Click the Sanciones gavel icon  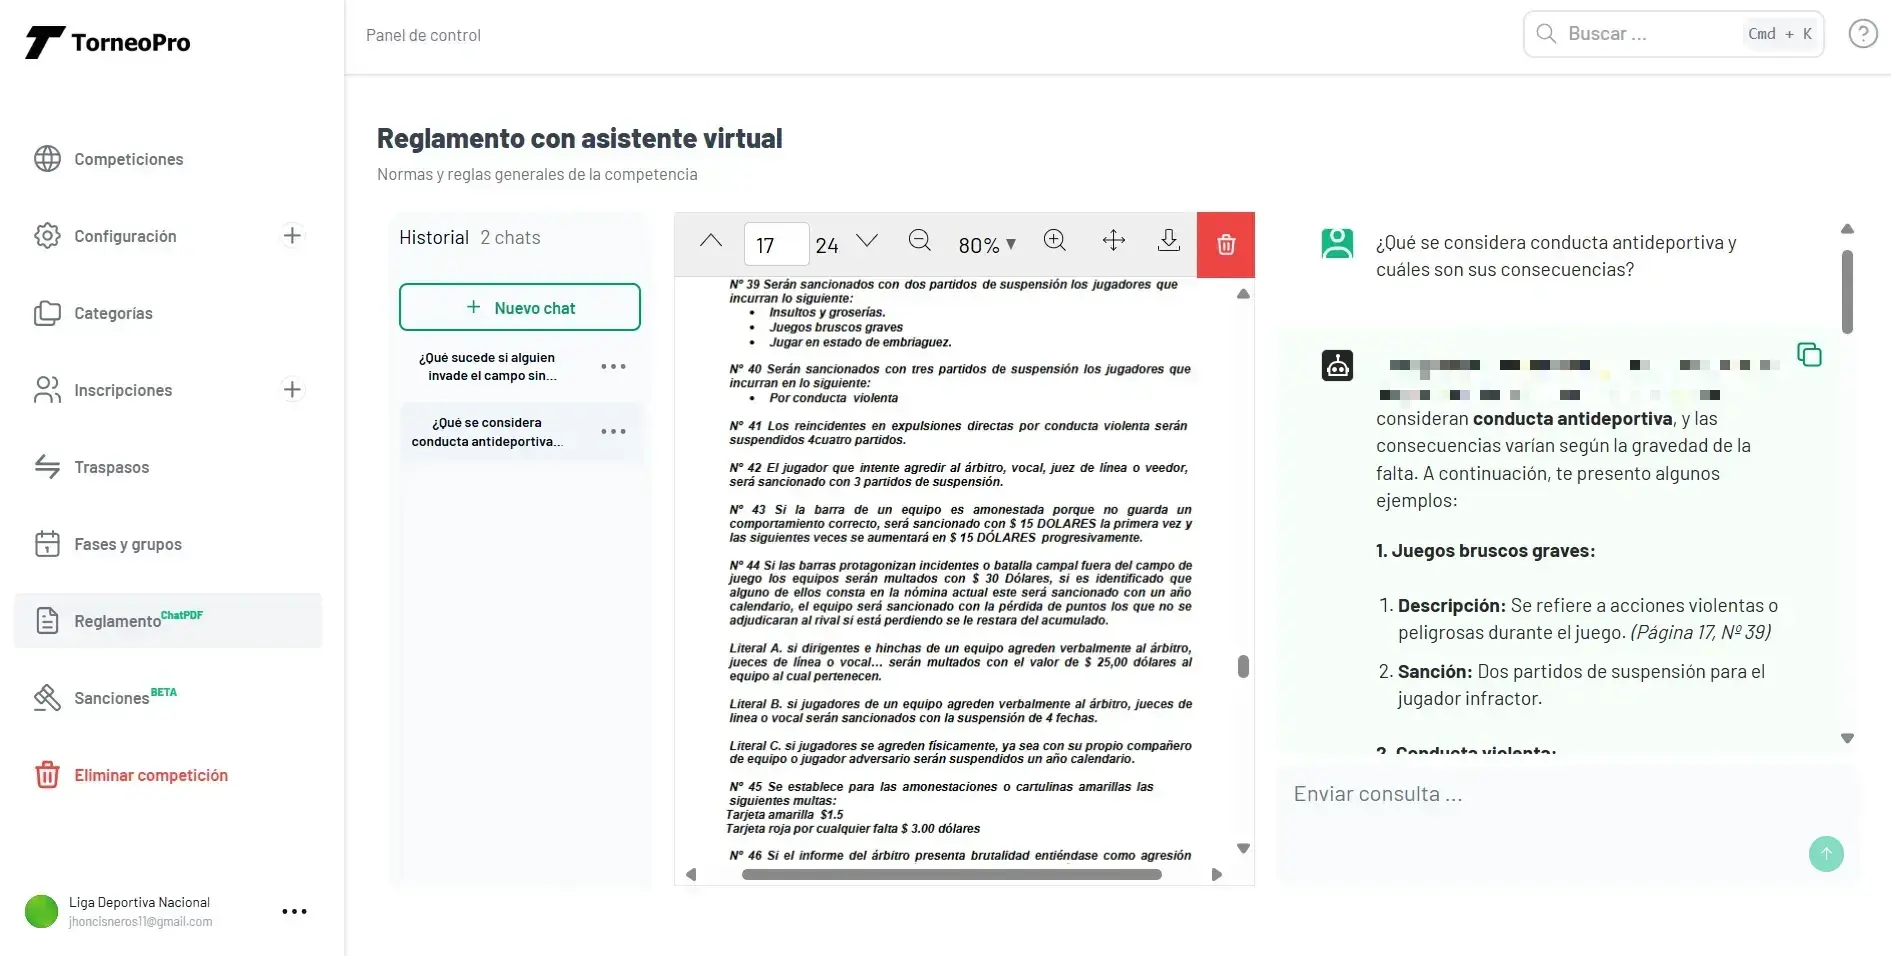click(x=47, y=698)
